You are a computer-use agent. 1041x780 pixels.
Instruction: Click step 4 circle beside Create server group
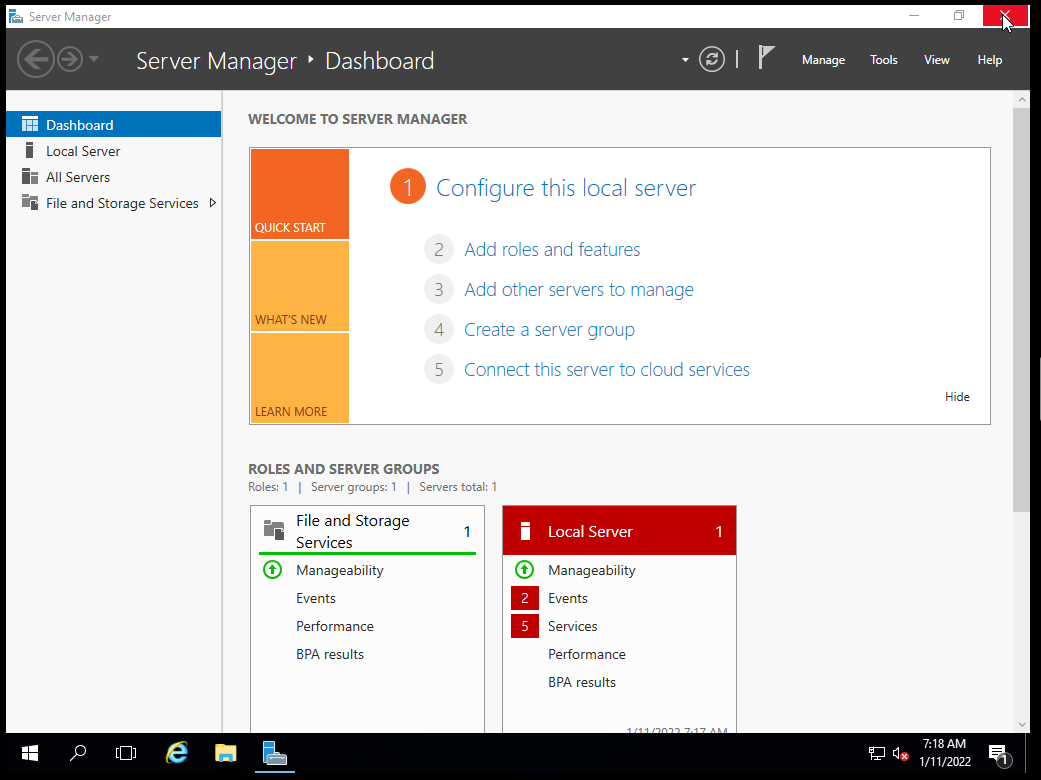click(439, 329)
